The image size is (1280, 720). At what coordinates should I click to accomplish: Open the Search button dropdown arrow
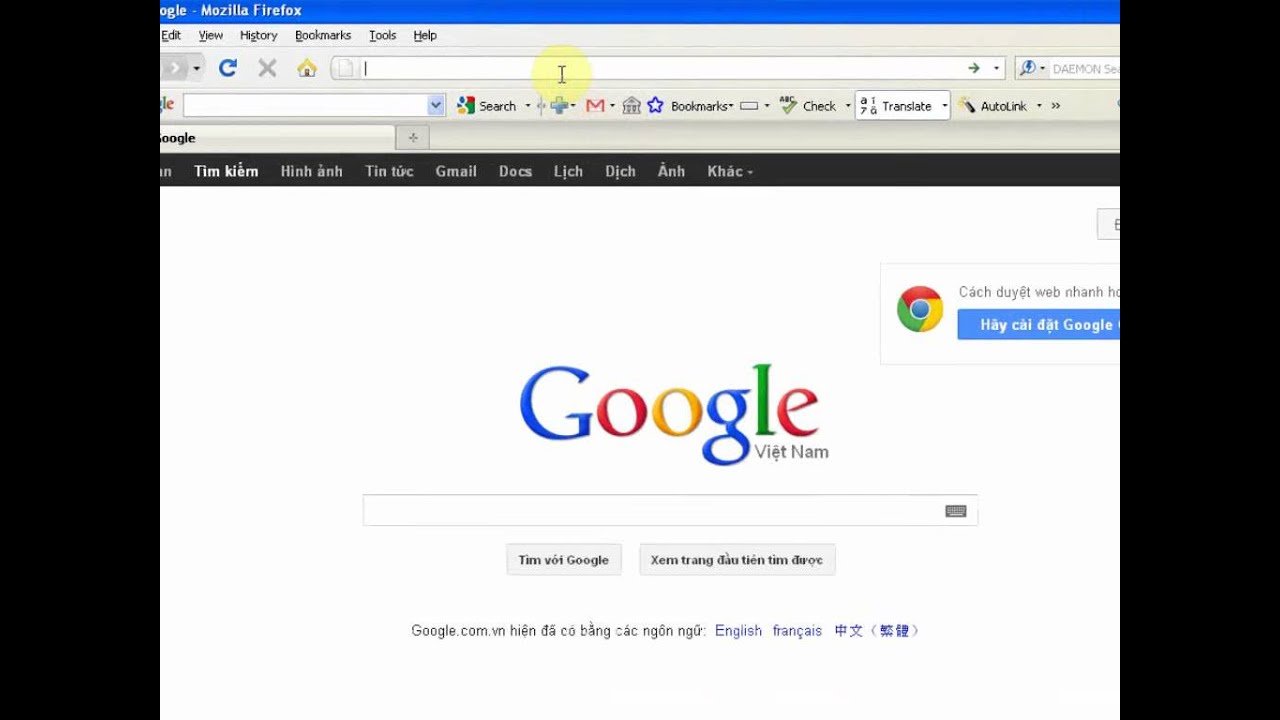tap(527, 105)
